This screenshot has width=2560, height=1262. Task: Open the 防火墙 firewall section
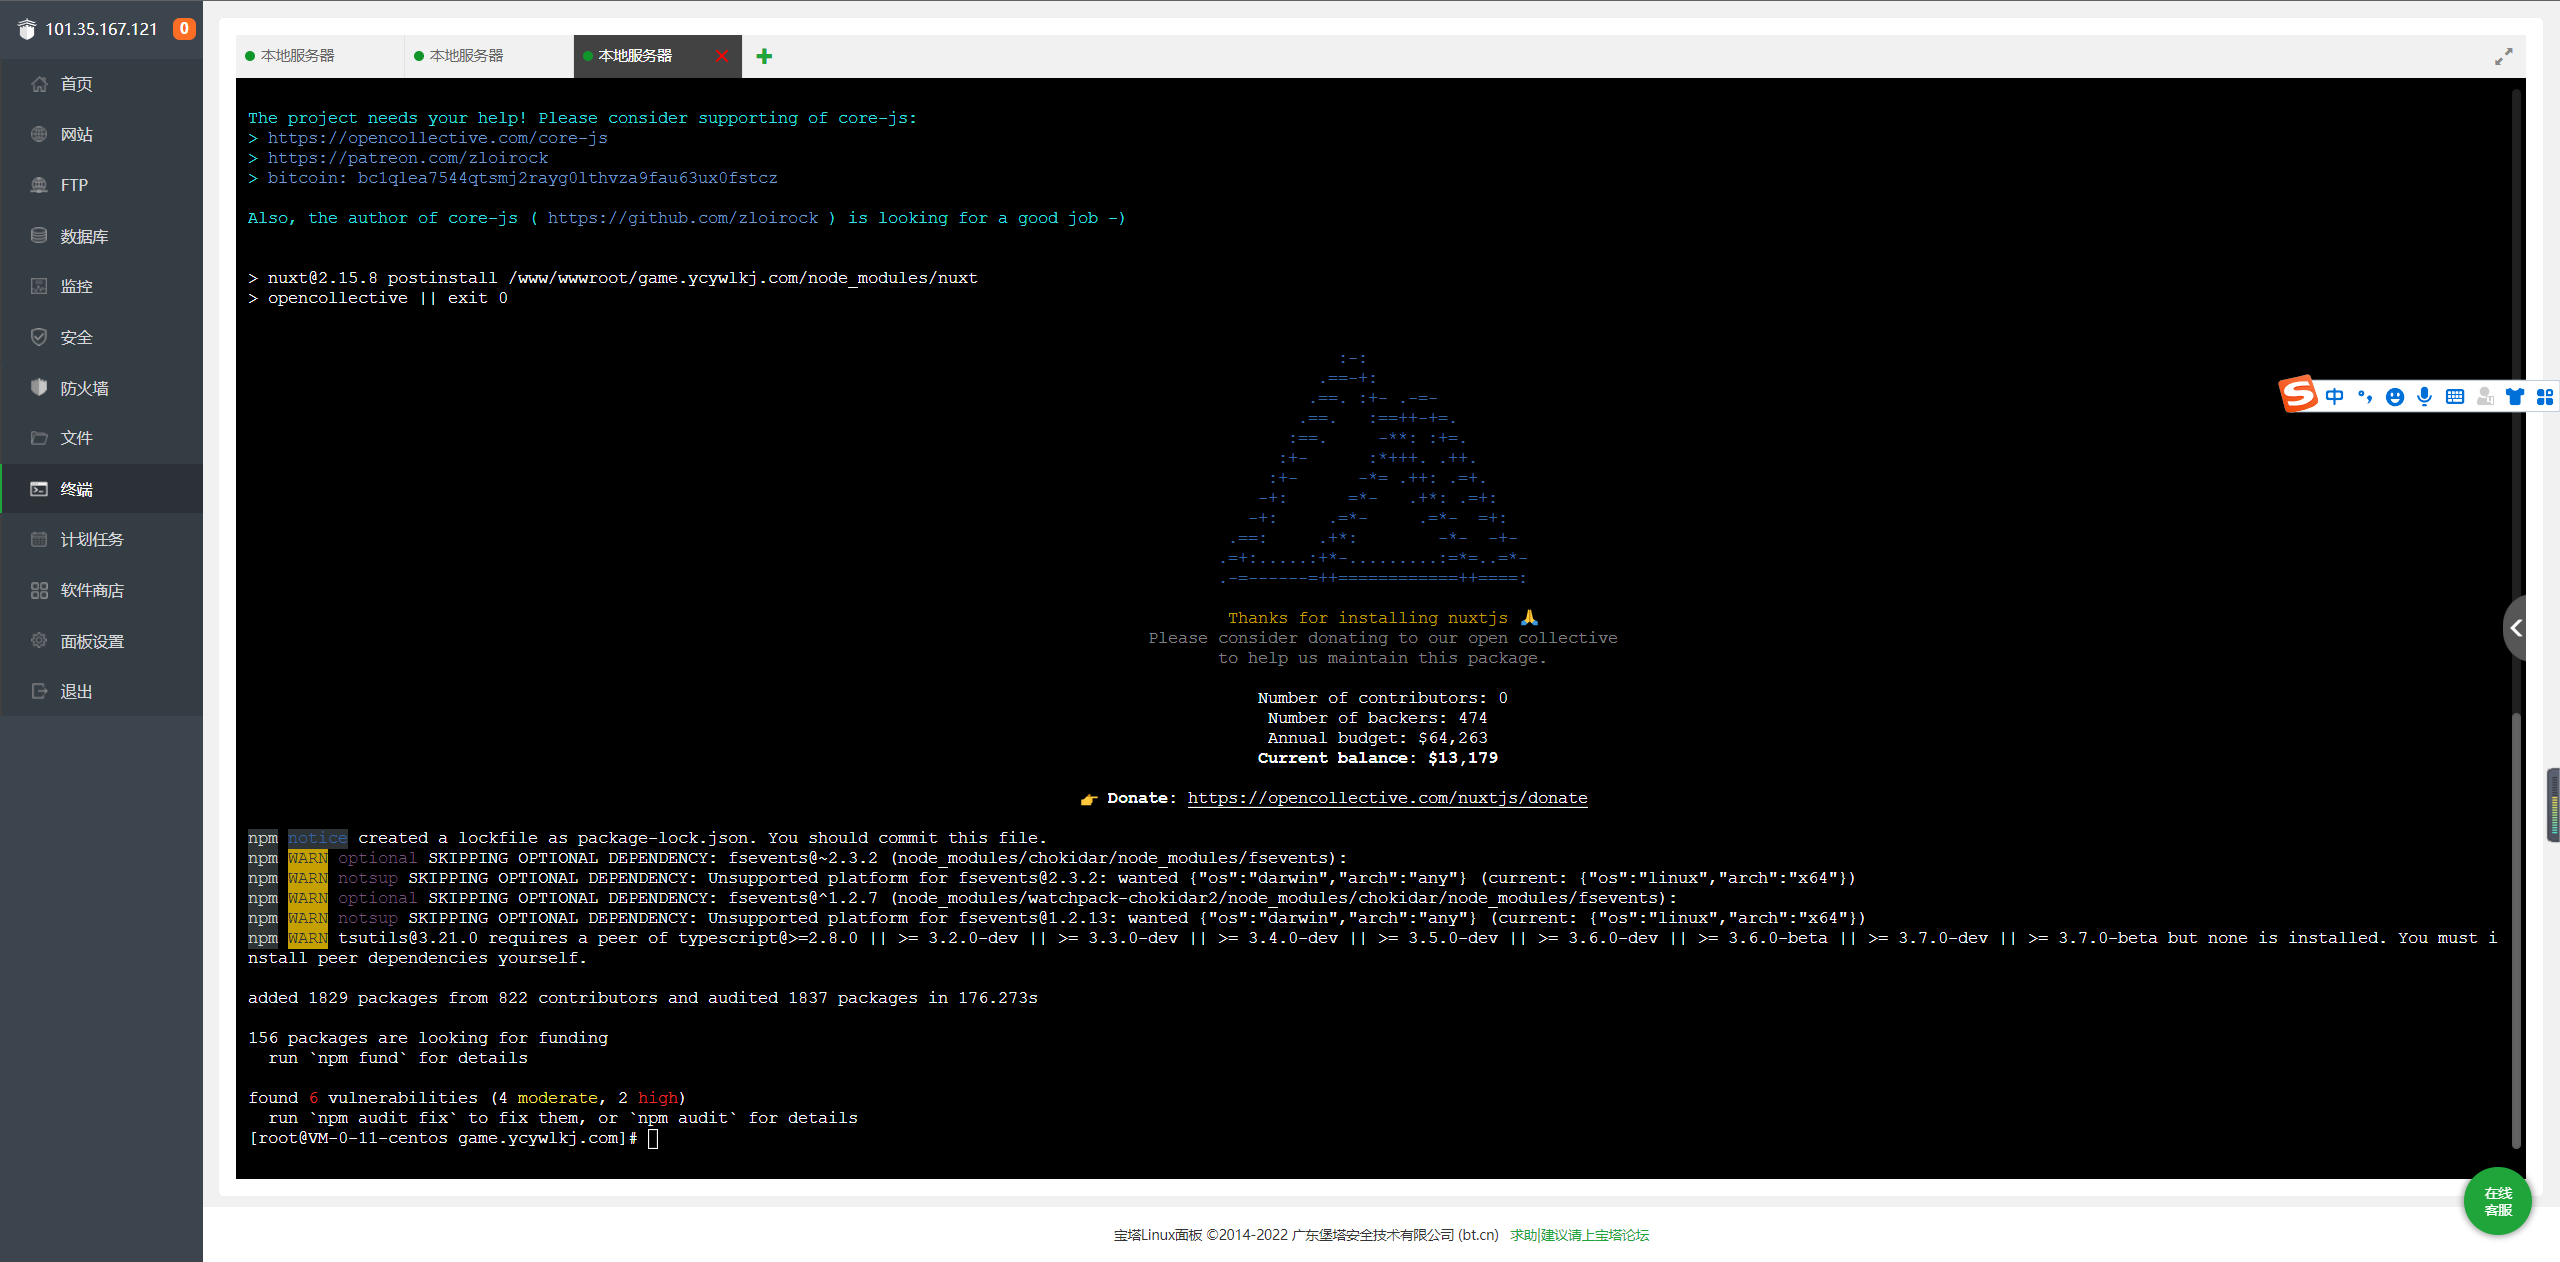84,388
